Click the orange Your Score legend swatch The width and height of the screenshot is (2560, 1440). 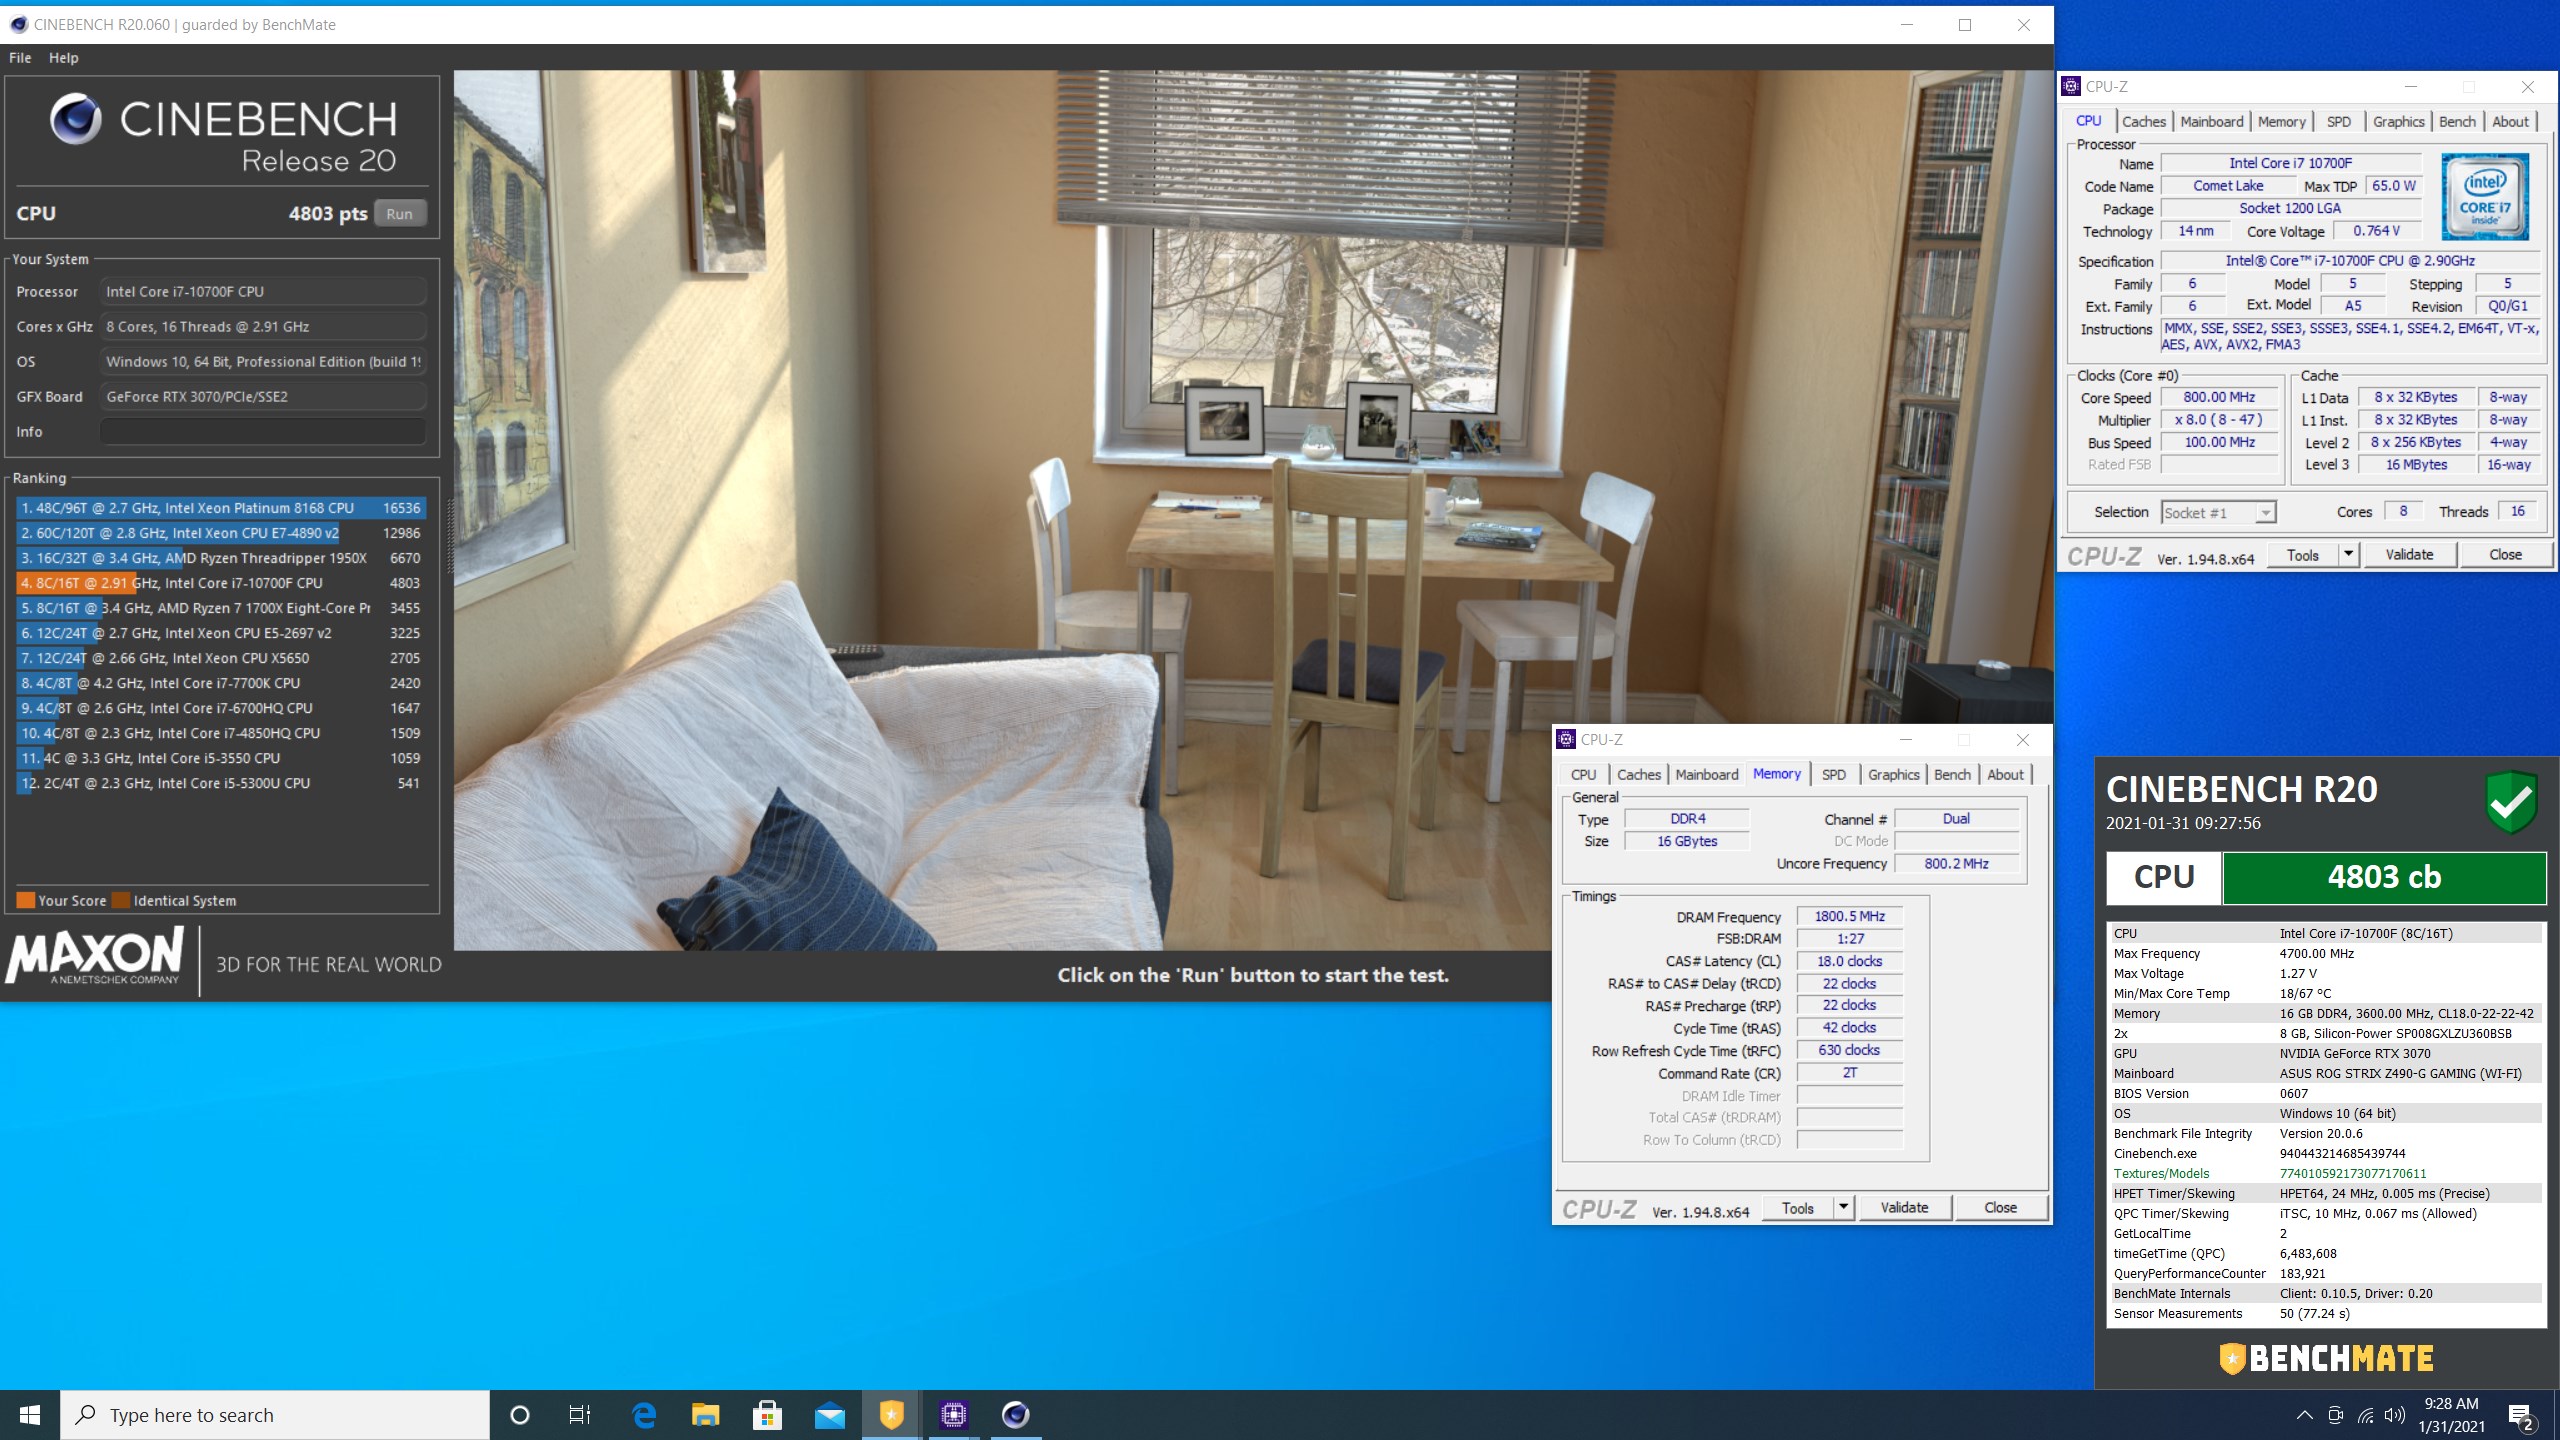(26, 900)
